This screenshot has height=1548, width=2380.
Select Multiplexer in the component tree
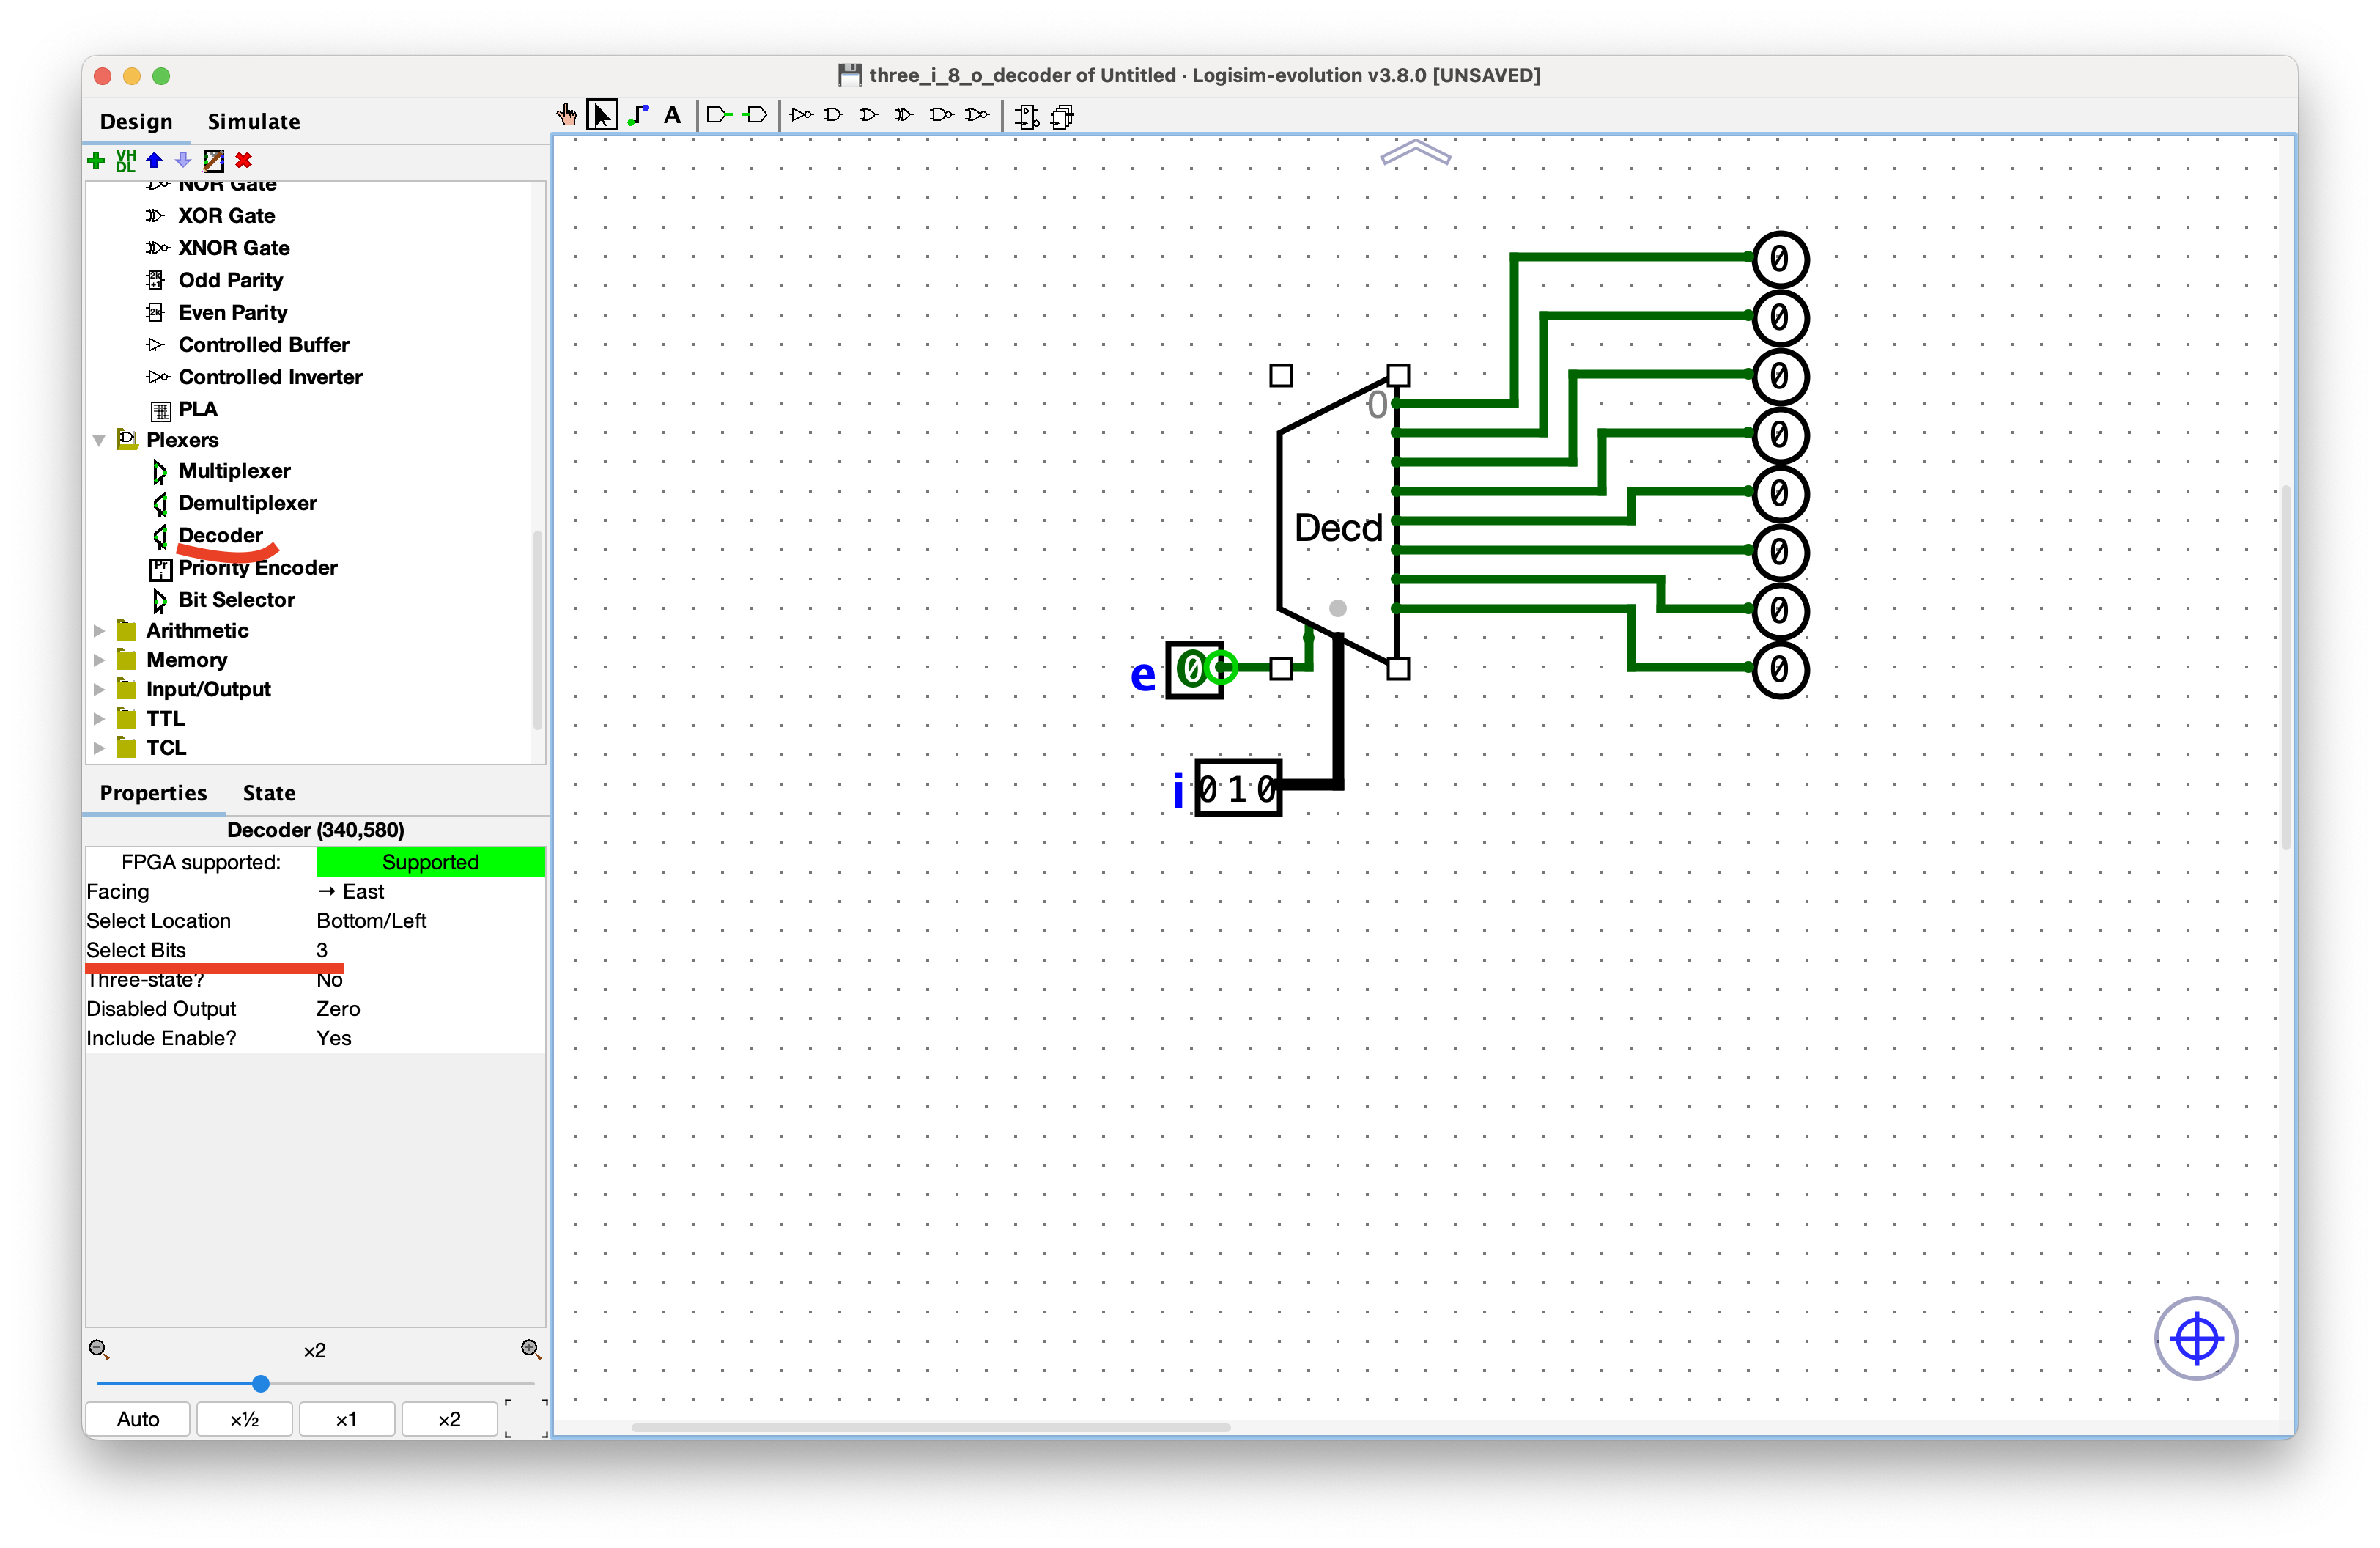click(234, 471)
